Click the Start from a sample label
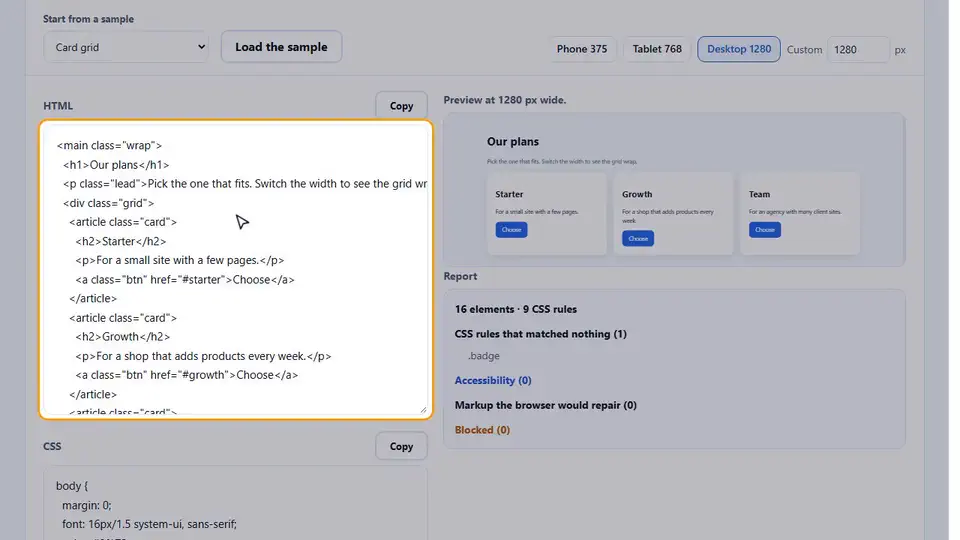The height and width of the screenshot is (540, 960). click(88, 19)
